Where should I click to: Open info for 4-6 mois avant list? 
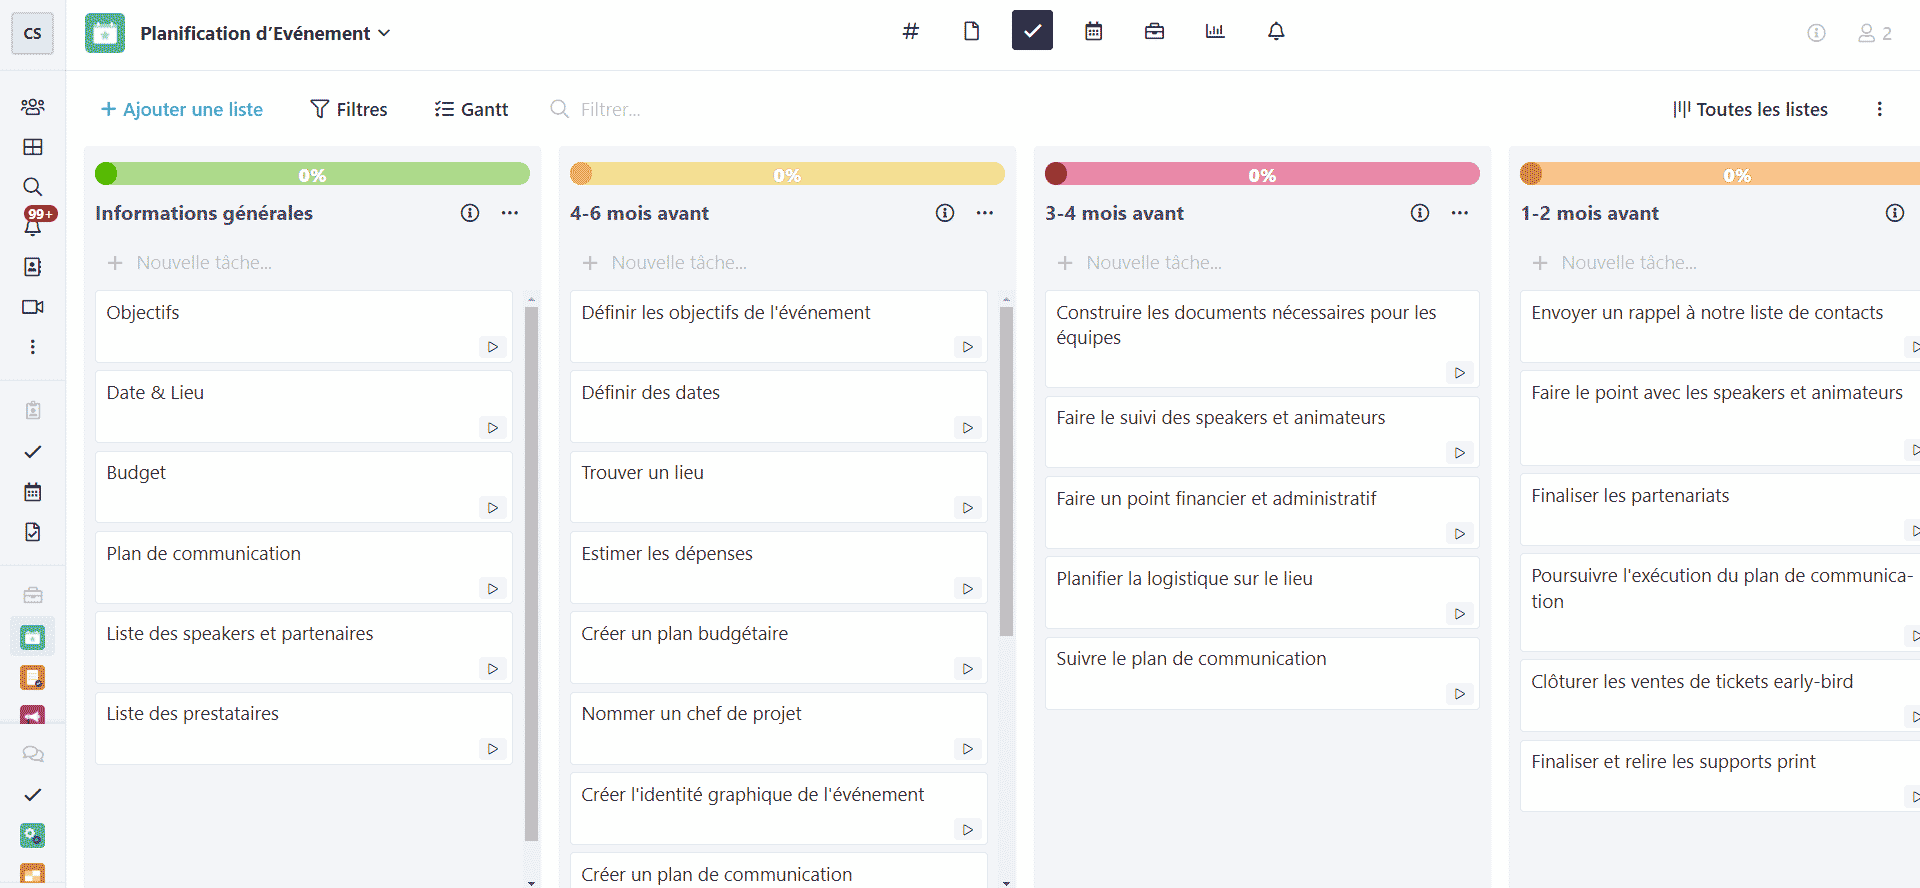pyautogui.click(x=945, y=213)
